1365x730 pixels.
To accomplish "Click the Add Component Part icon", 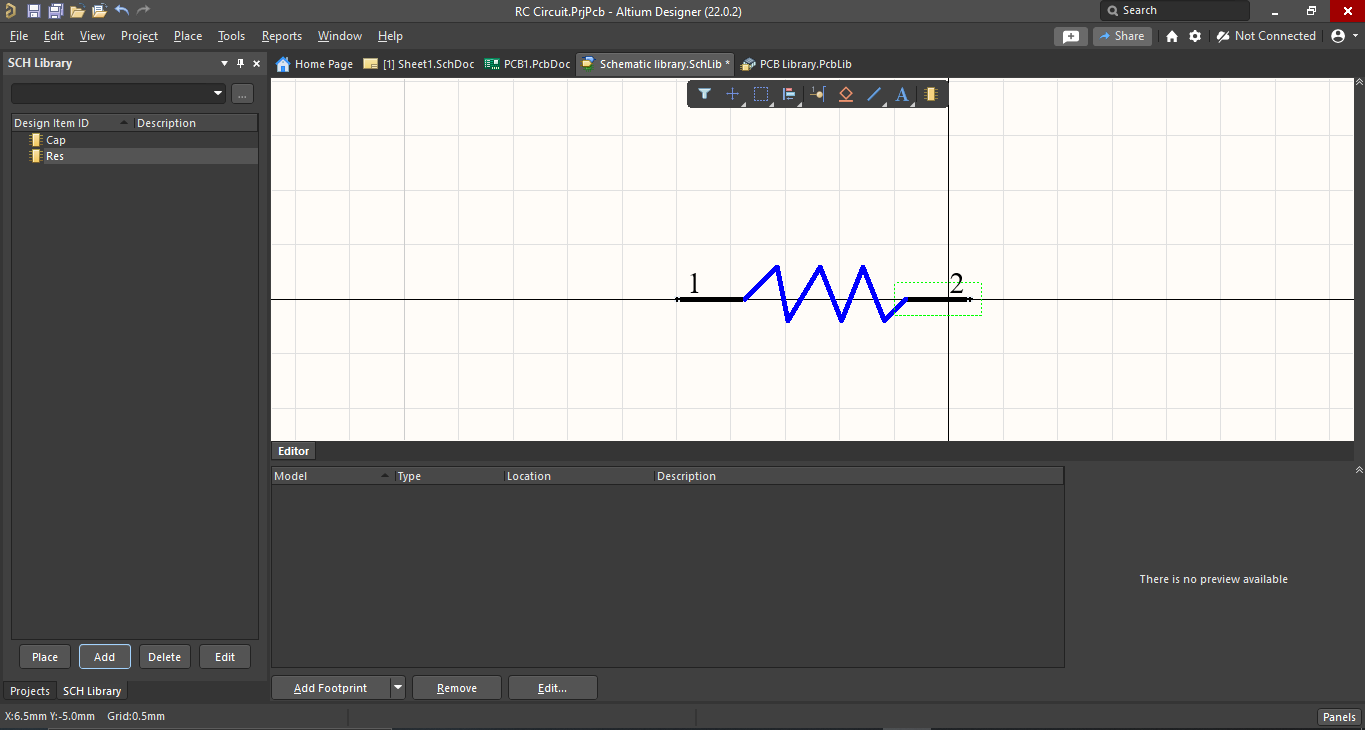I will [931, 94].
